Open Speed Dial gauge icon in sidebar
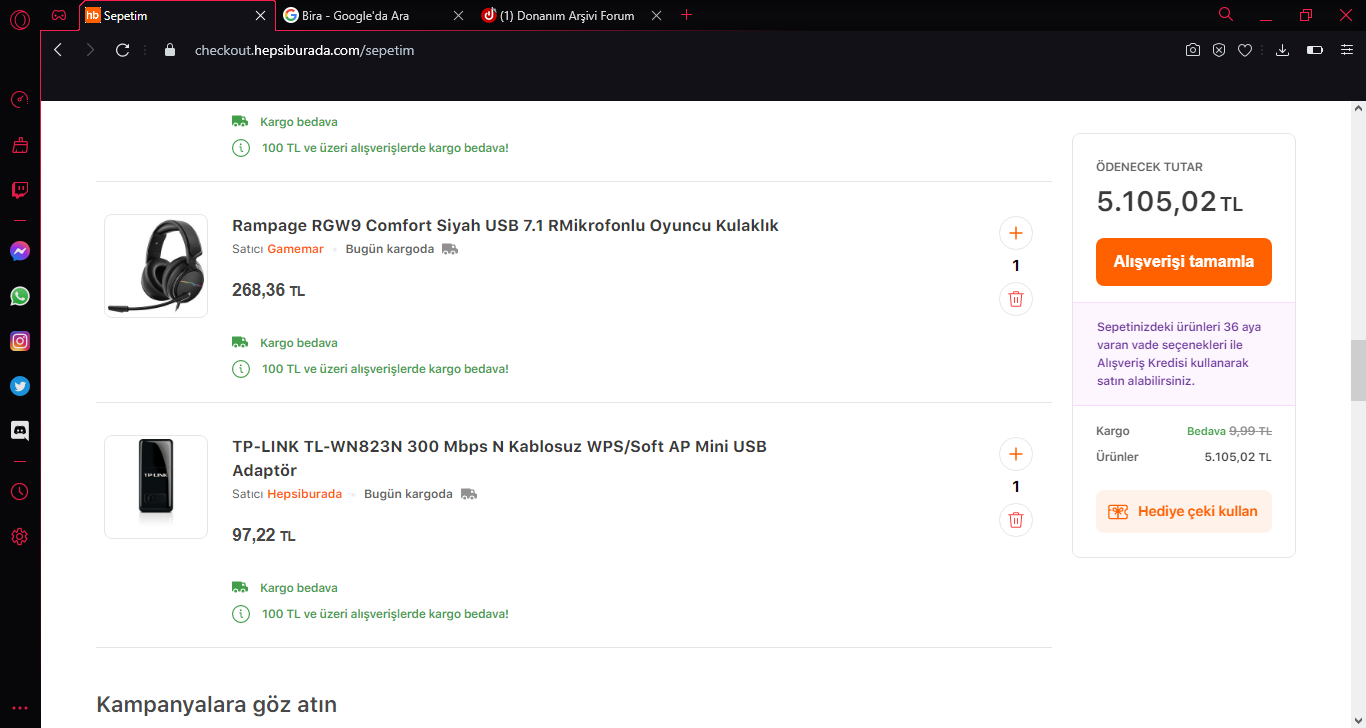Image resolution: width=1366 pixels, height=728 pixels. (19, 100)
